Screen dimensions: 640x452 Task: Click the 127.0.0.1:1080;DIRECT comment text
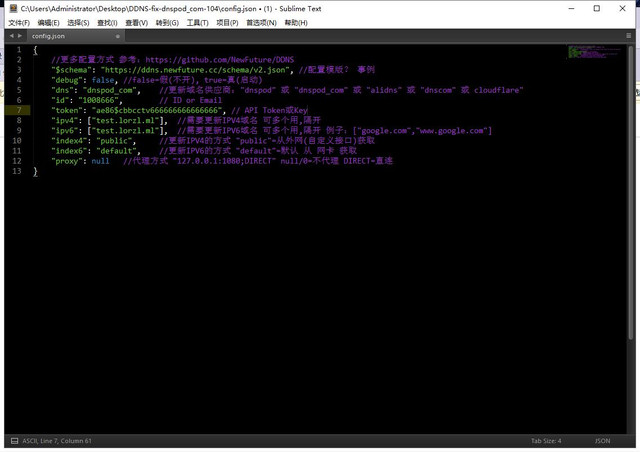coord(222,161)
